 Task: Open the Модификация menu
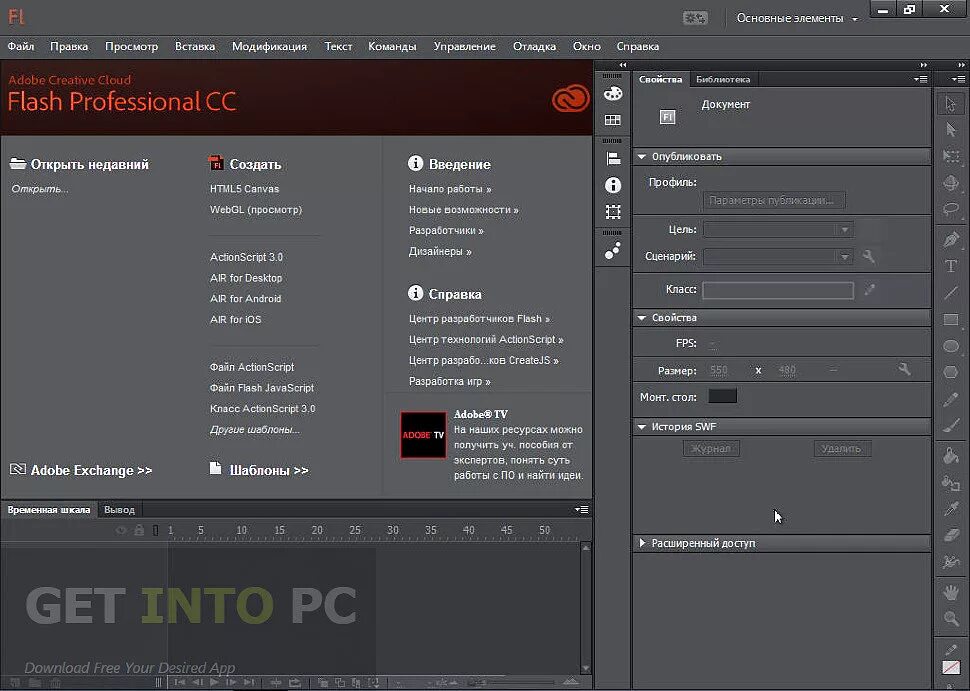point(269,46)
